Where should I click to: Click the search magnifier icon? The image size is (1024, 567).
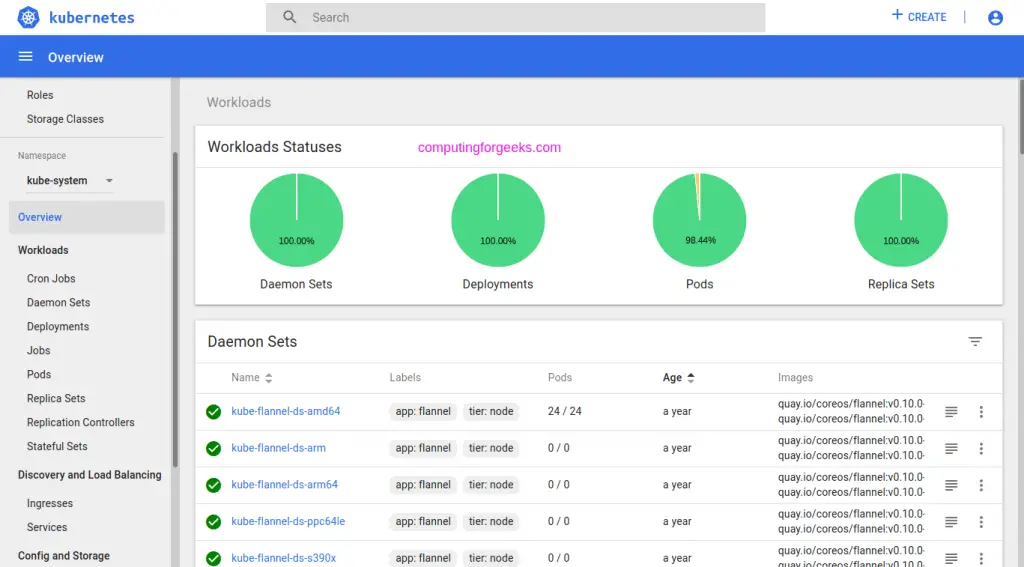pyautogui.click(x=289, y=17)
